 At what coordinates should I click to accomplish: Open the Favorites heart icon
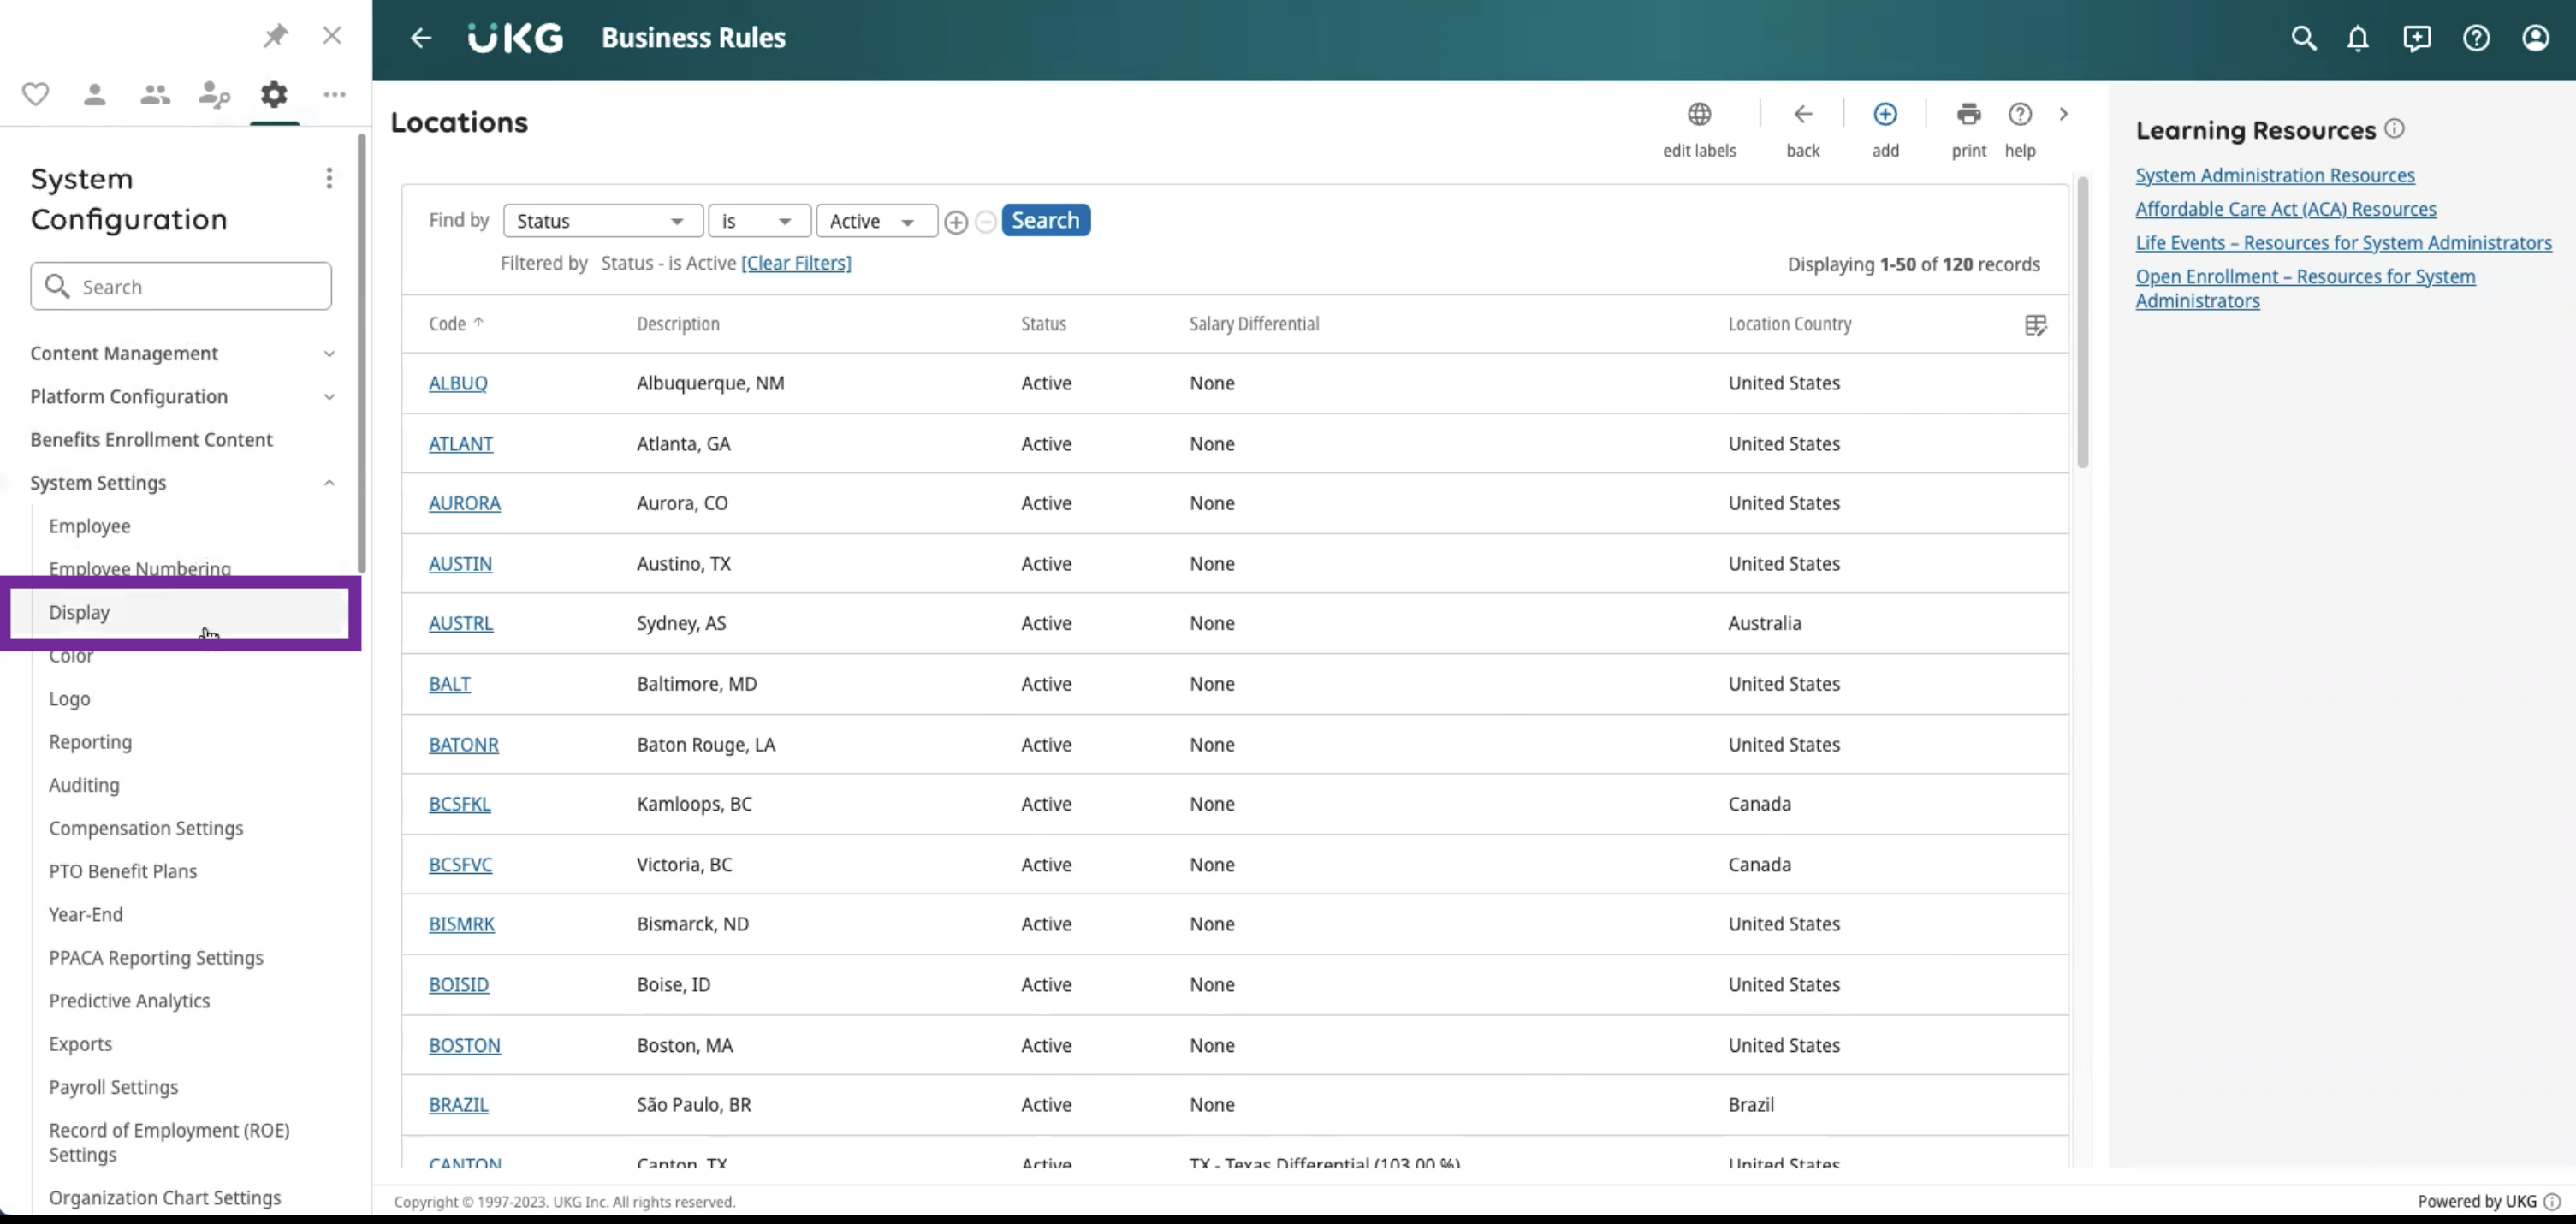[x=36, y=95]
